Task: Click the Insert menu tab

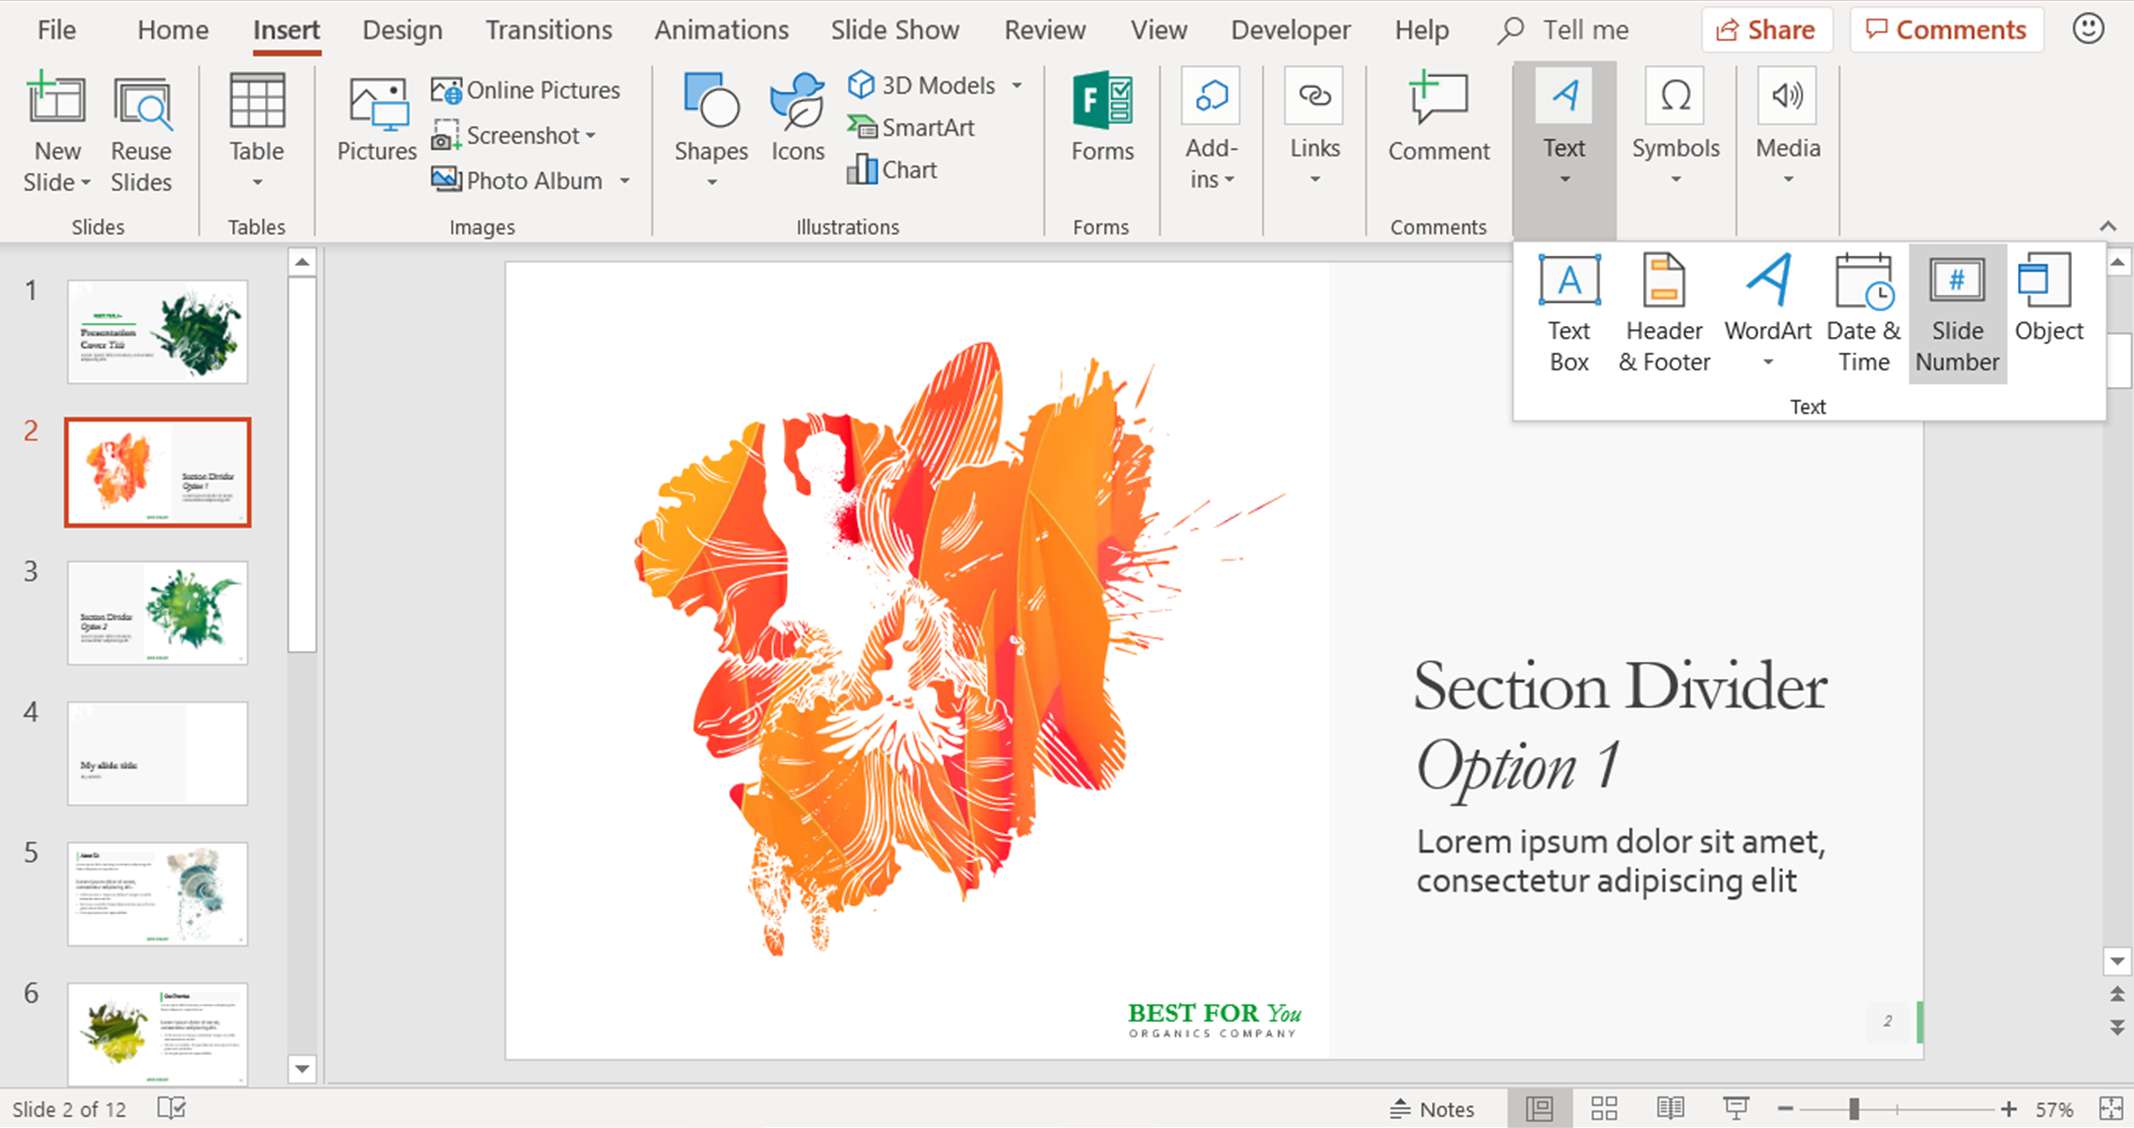Action: [x=282, y=28]
